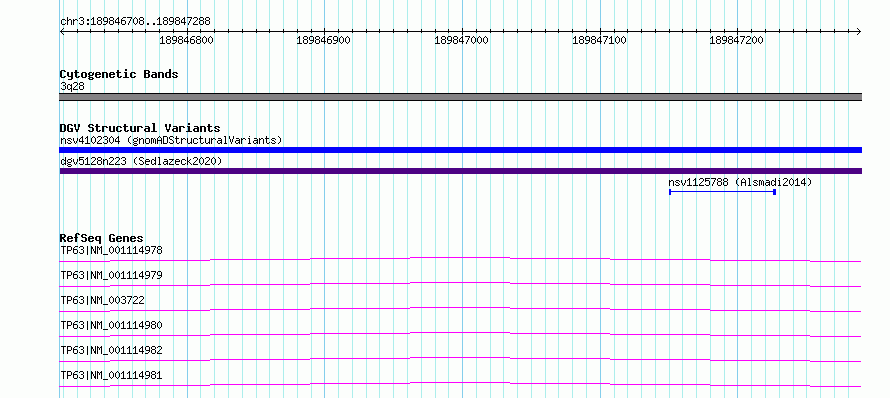
Task: Click the Cytogenetic Bands track title
Action: tap(119, 74)
